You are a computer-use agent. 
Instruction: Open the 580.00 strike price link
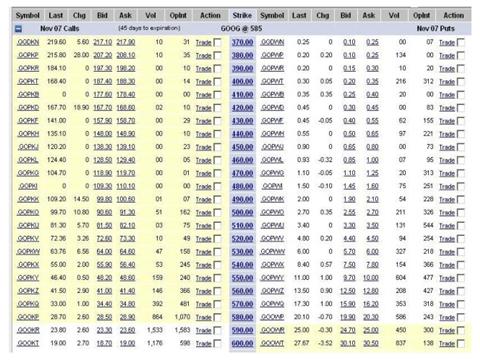pyautogui.click(x=242, y=317)
